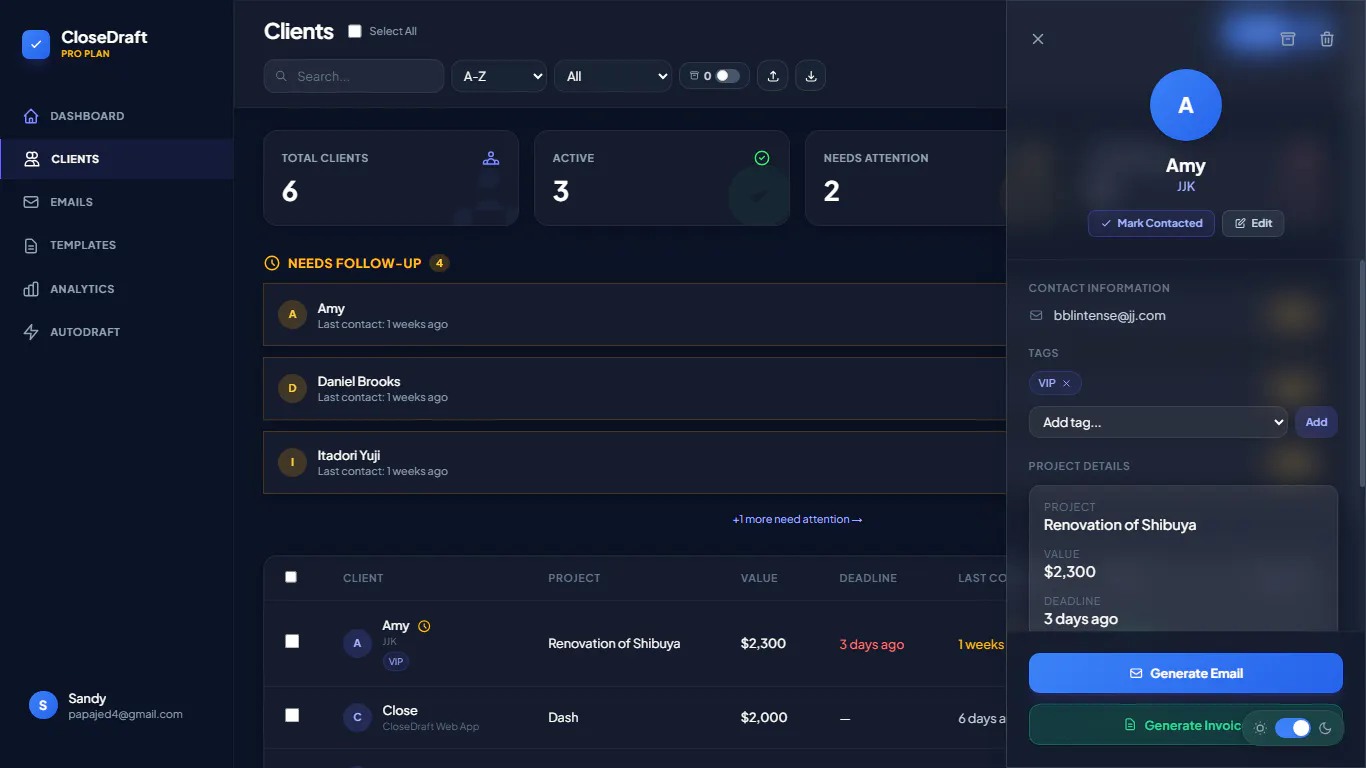Toggle the dark/light theme switch
The width and height of the screenshot is (1366, 768).
tap(1293, 728)
